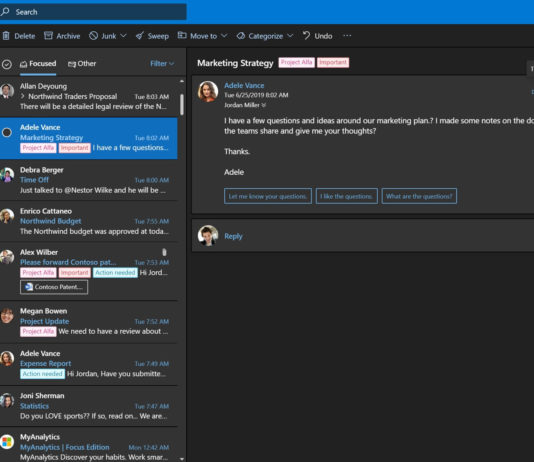Switch to the Other inbox tab
The image size is (534, 462).
[x=82, y=64]
